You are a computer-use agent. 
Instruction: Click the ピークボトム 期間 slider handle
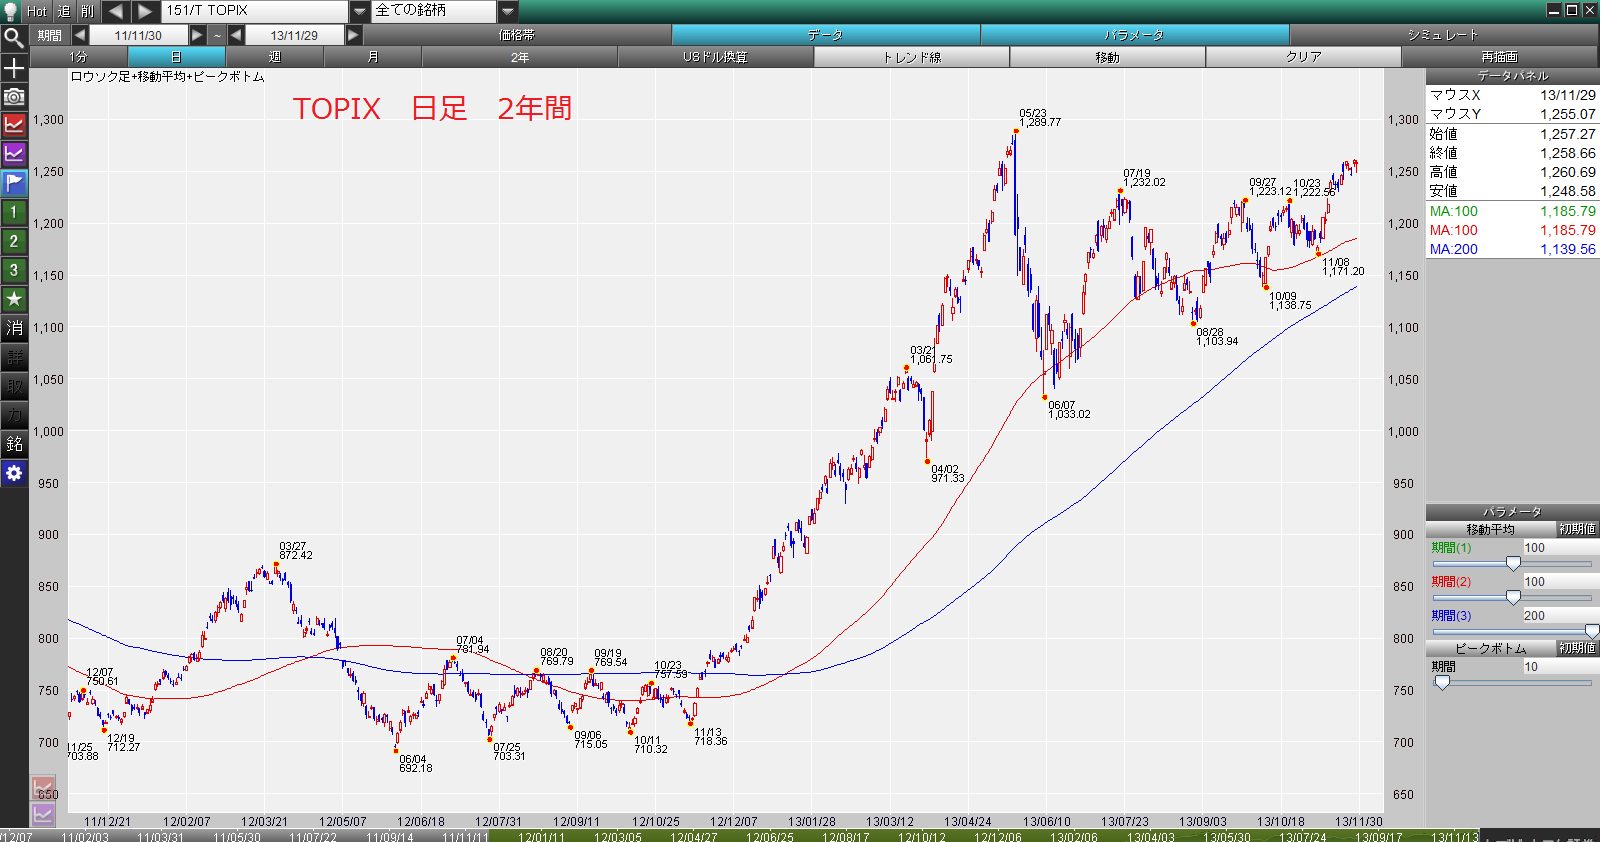(1442, 683)
